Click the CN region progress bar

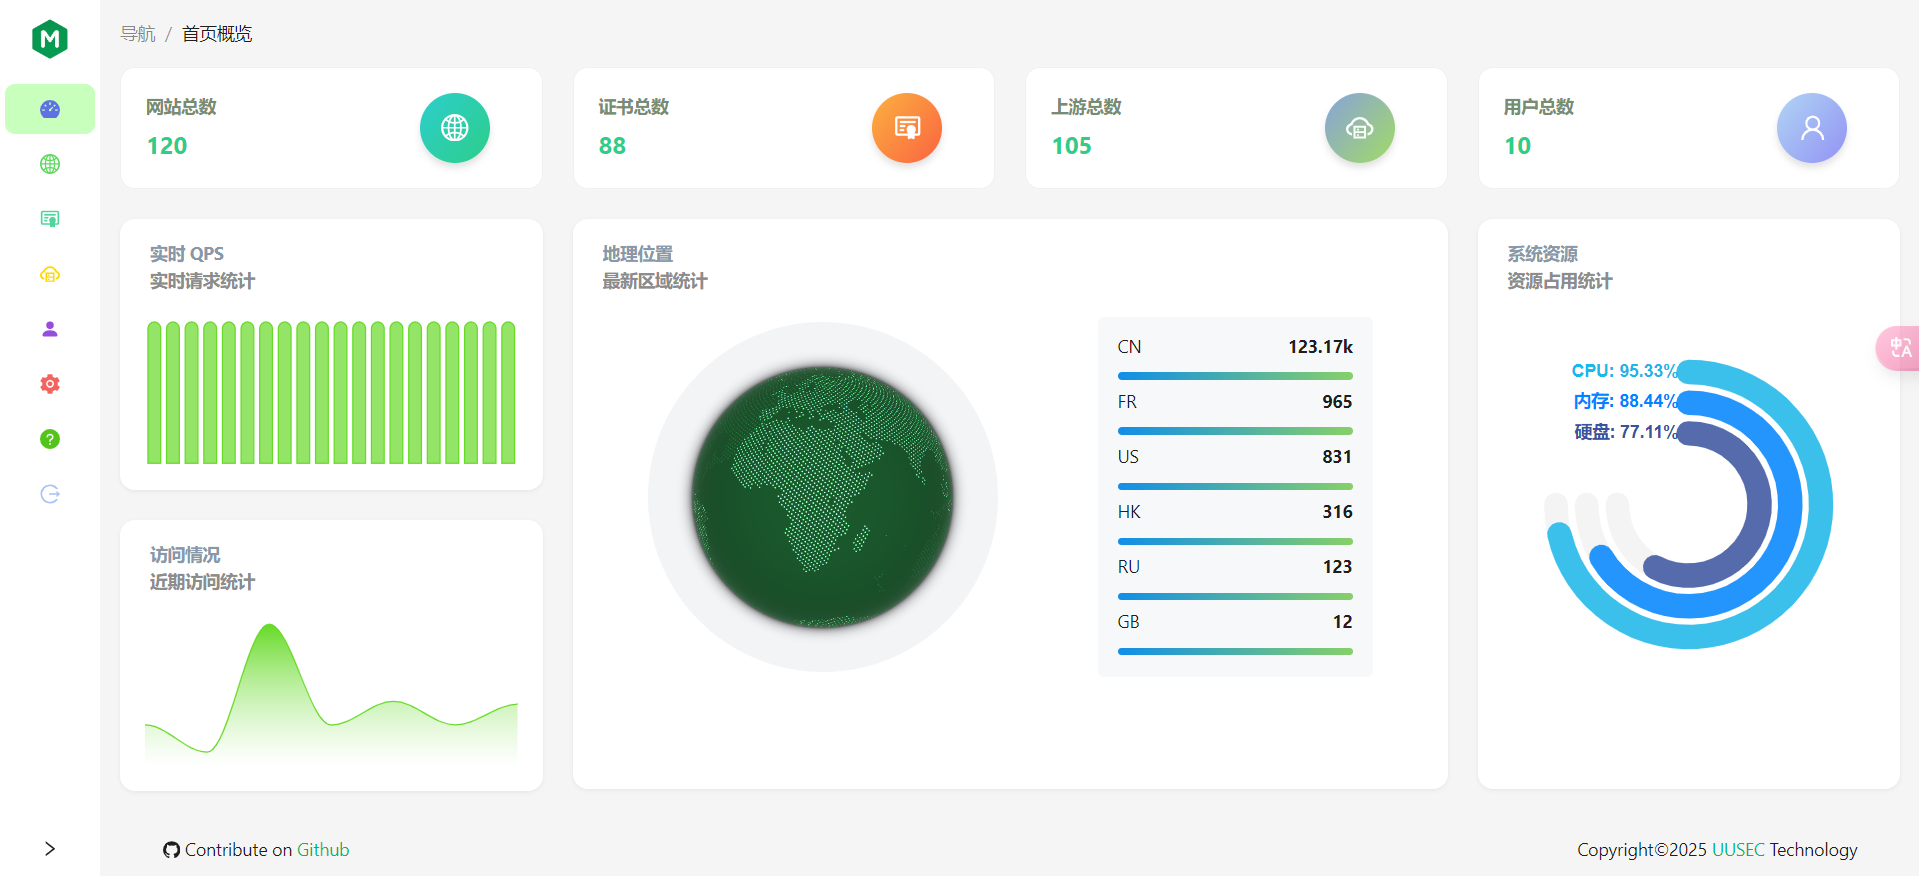point(1235,376)
